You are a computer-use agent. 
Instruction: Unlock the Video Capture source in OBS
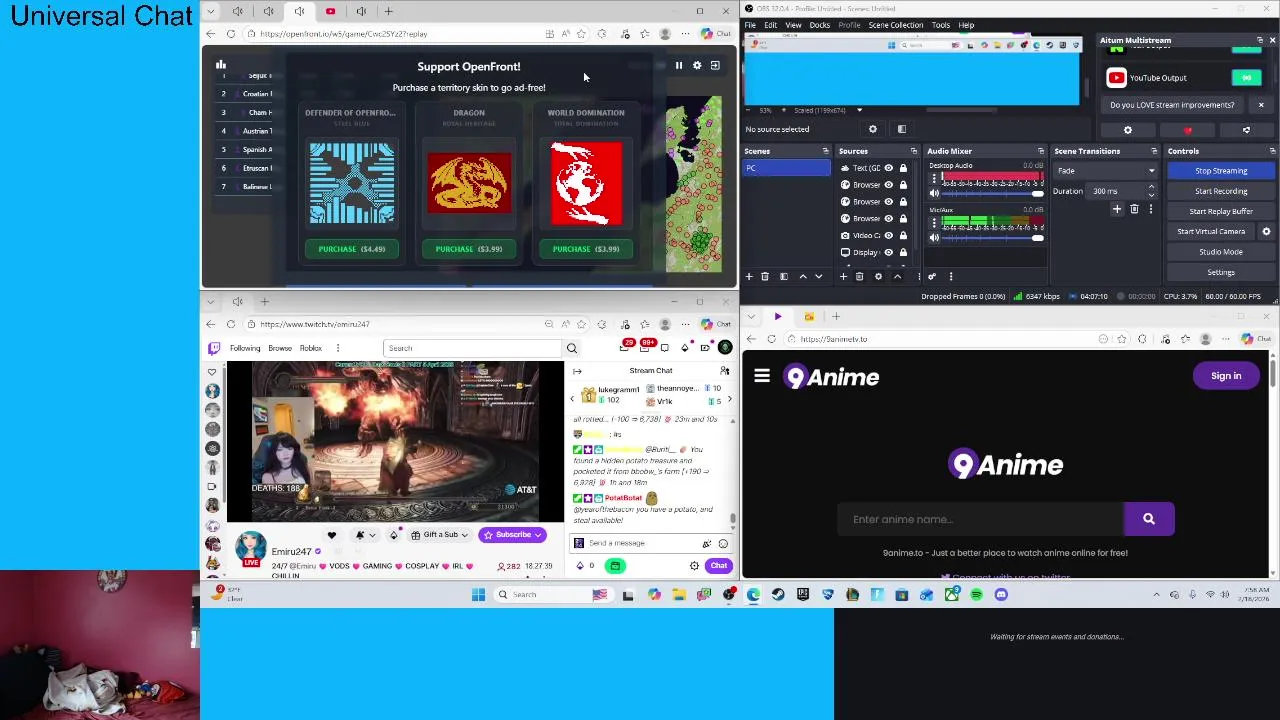903,235
